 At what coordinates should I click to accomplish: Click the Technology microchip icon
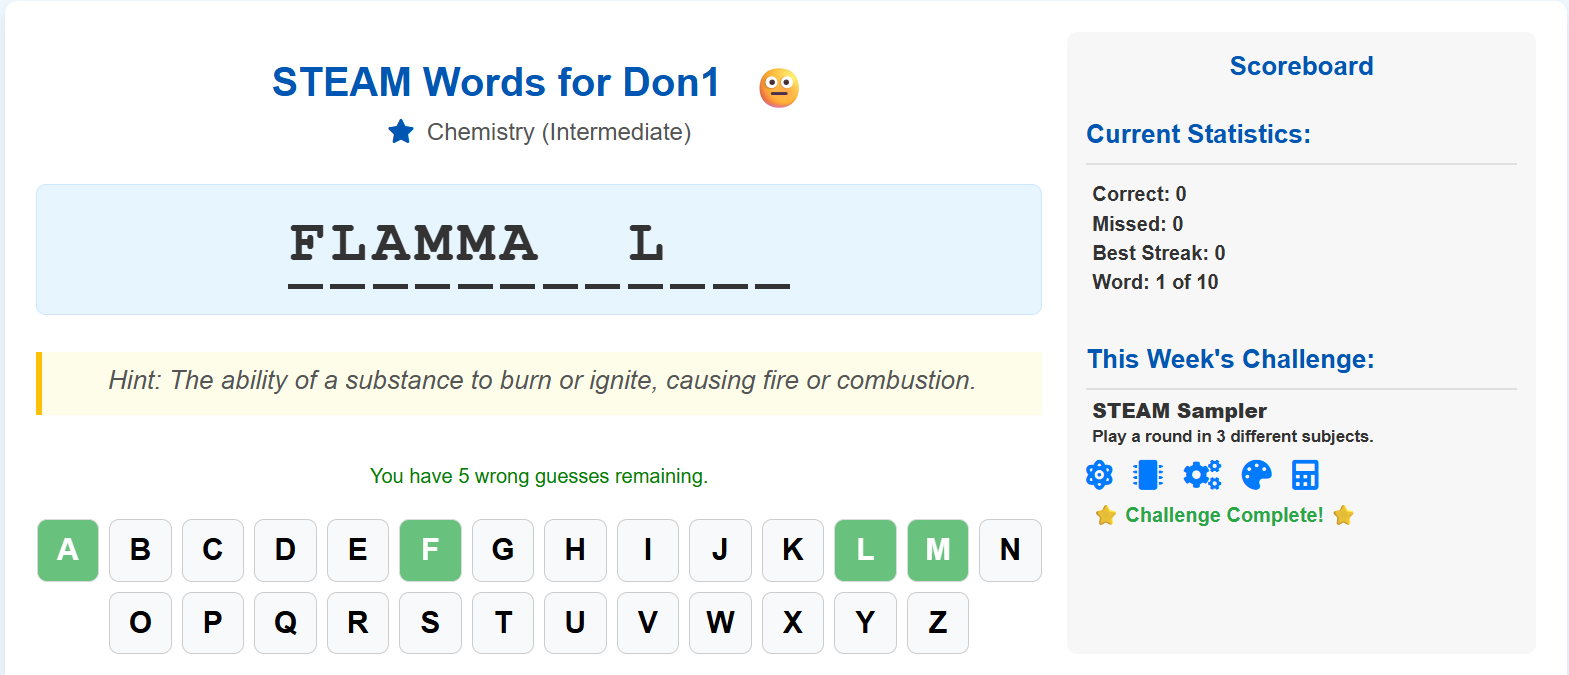(1148, 475)
